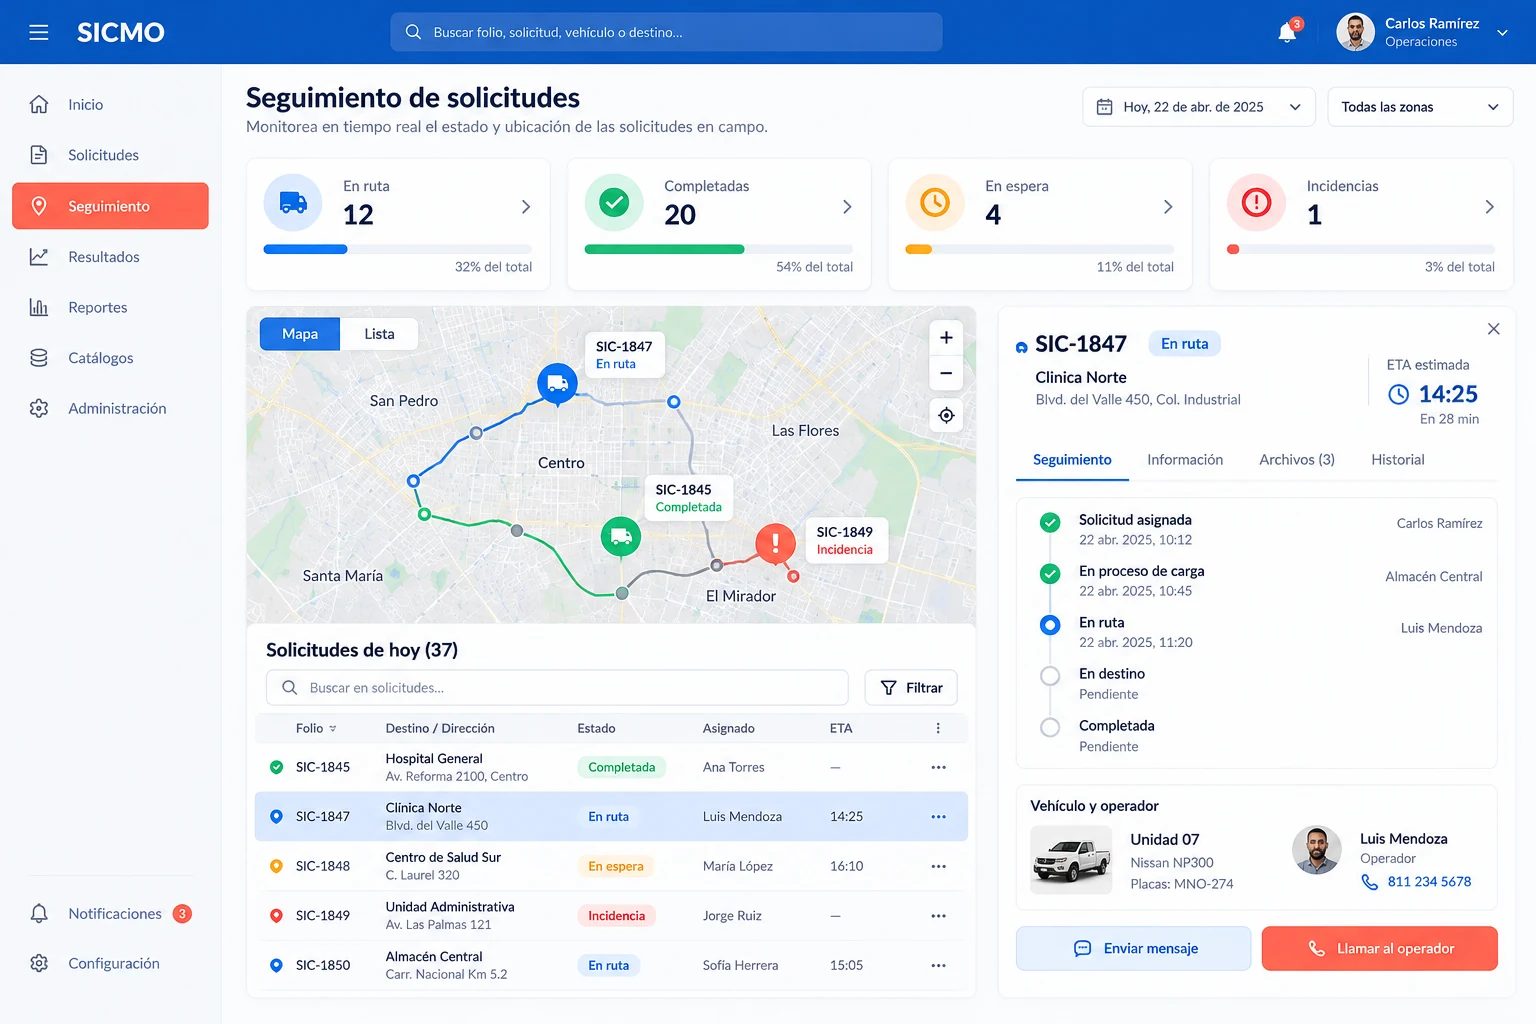Image resolution: width=1536 pixels, height=1024 pixels.
Task: Center map on my location
Action: click(946, 415)
